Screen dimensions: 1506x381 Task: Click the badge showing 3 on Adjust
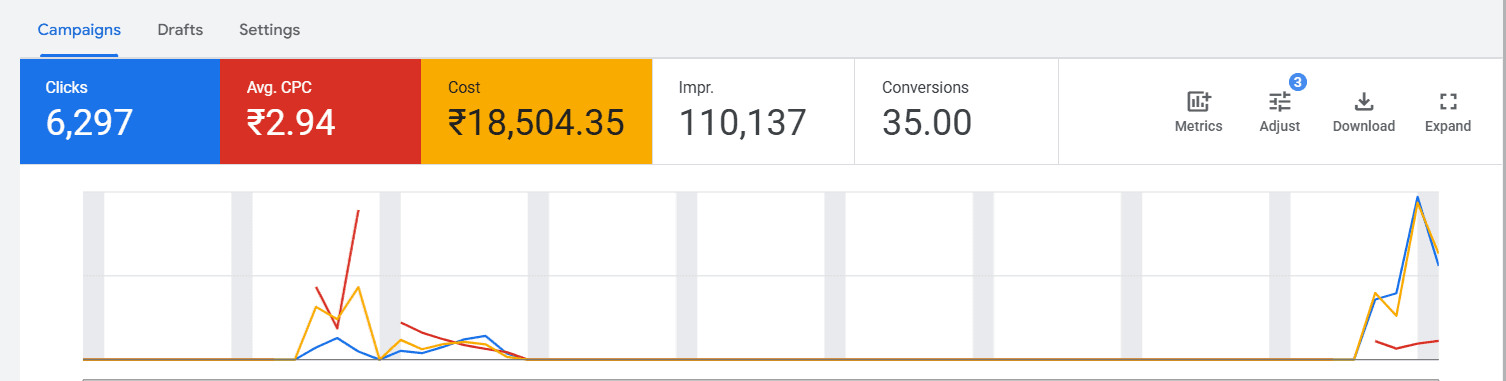pyautogui.click(x=1298, y=81)
